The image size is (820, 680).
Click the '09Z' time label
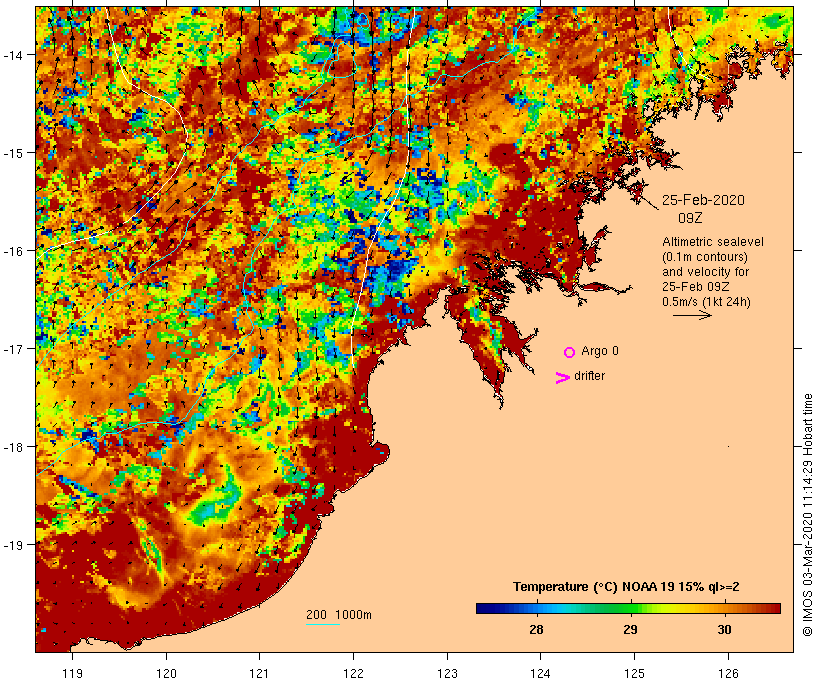[x=690, y=218]
